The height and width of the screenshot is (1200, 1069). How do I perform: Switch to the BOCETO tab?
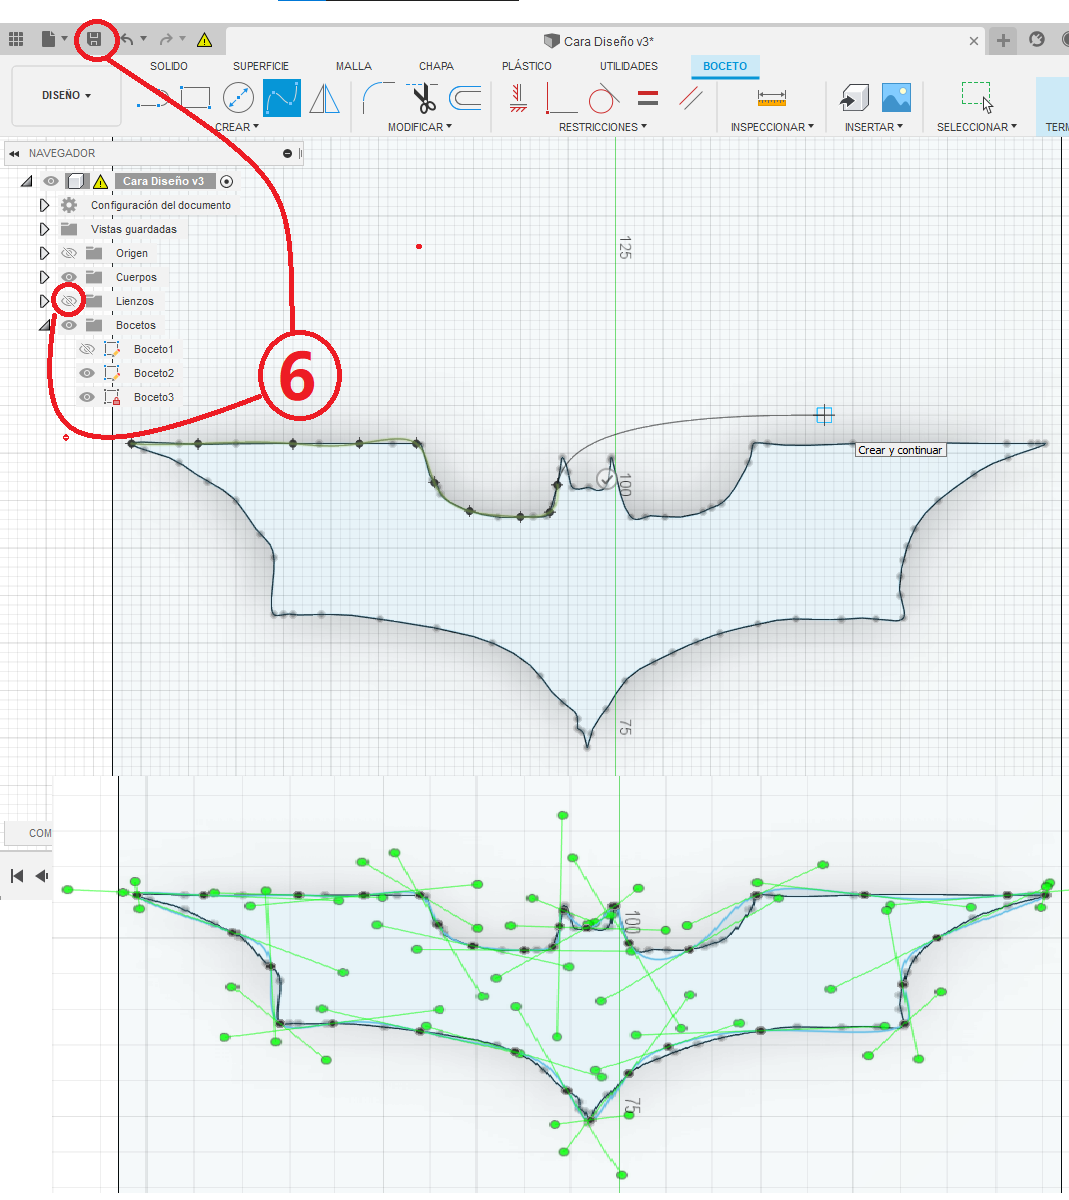pos(725,66)
